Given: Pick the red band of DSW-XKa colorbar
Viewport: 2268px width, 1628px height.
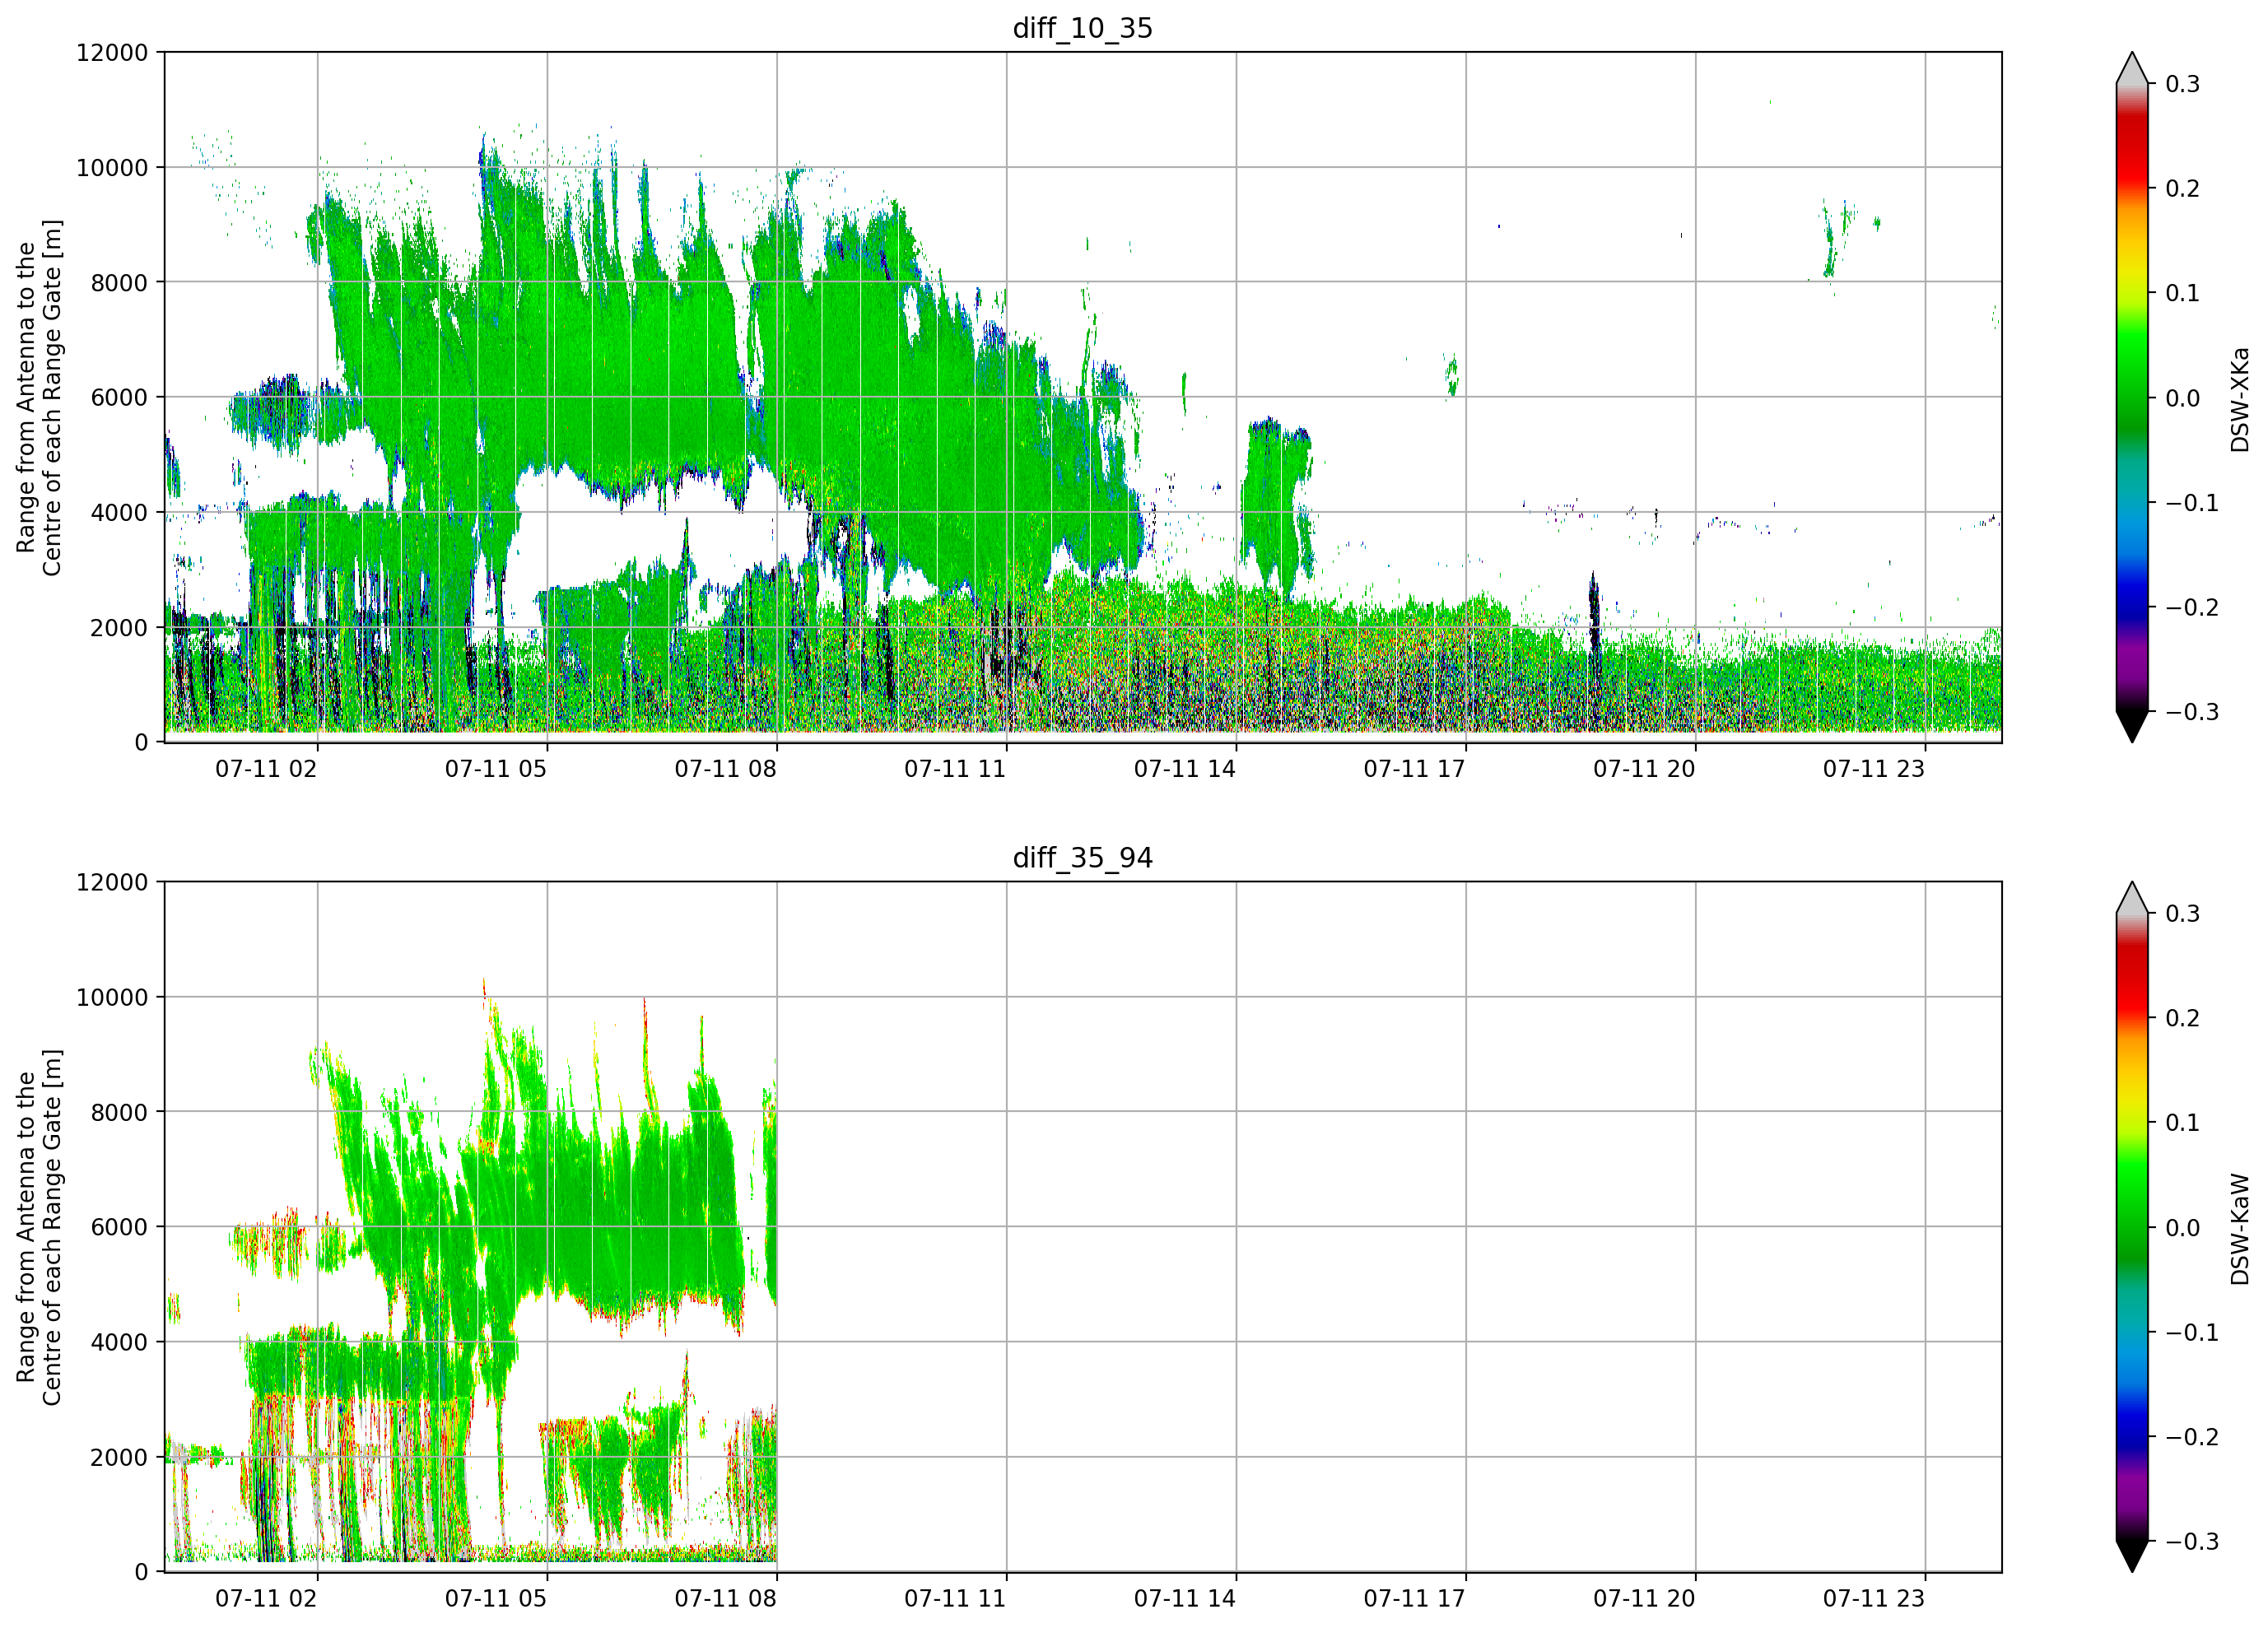Looking at the screenshot, I should pyautogui.click(x=2132, y=148).
